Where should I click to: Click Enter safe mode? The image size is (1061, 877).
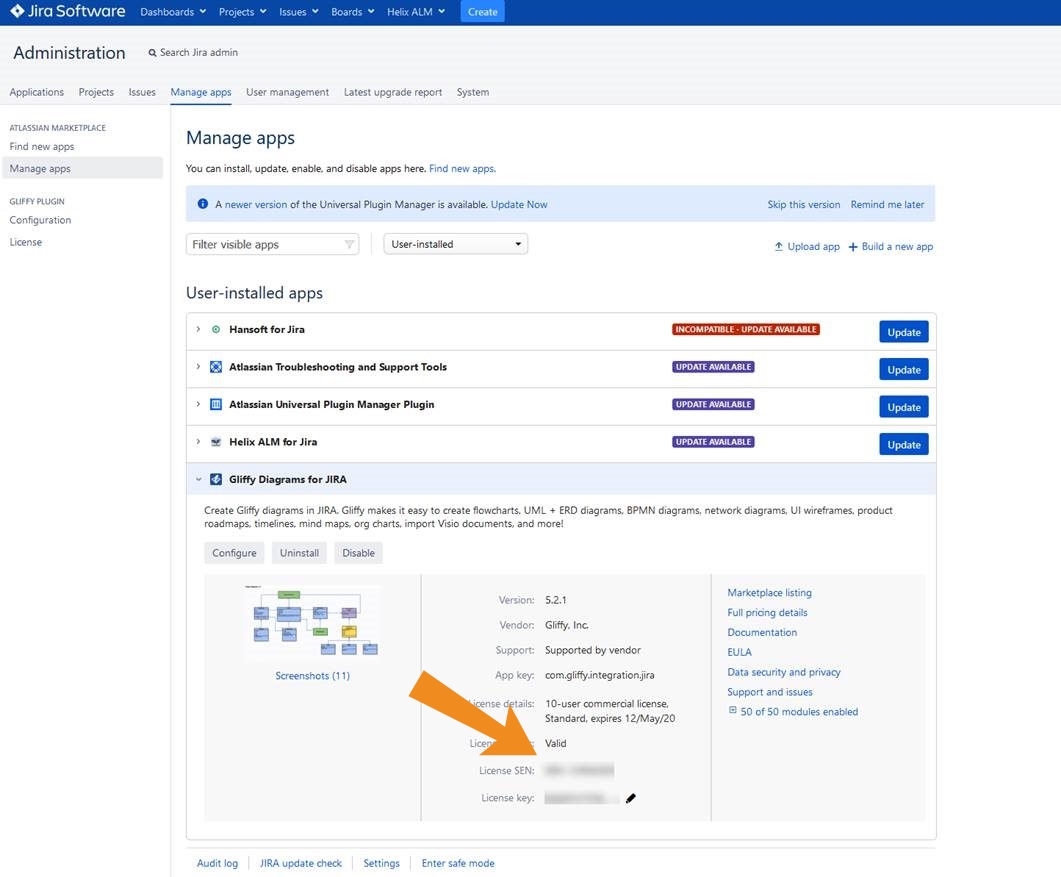458,863
